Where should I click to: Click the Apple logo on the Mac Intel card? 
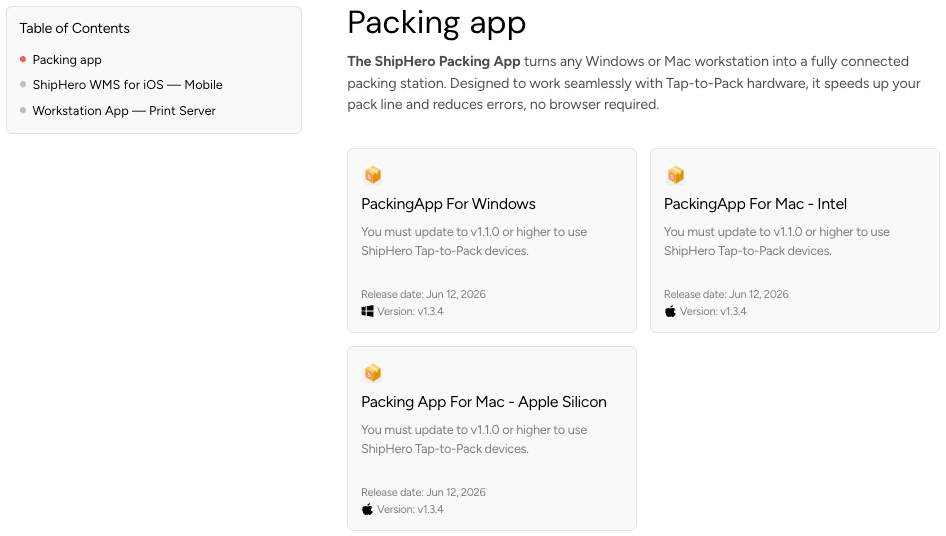670,311
